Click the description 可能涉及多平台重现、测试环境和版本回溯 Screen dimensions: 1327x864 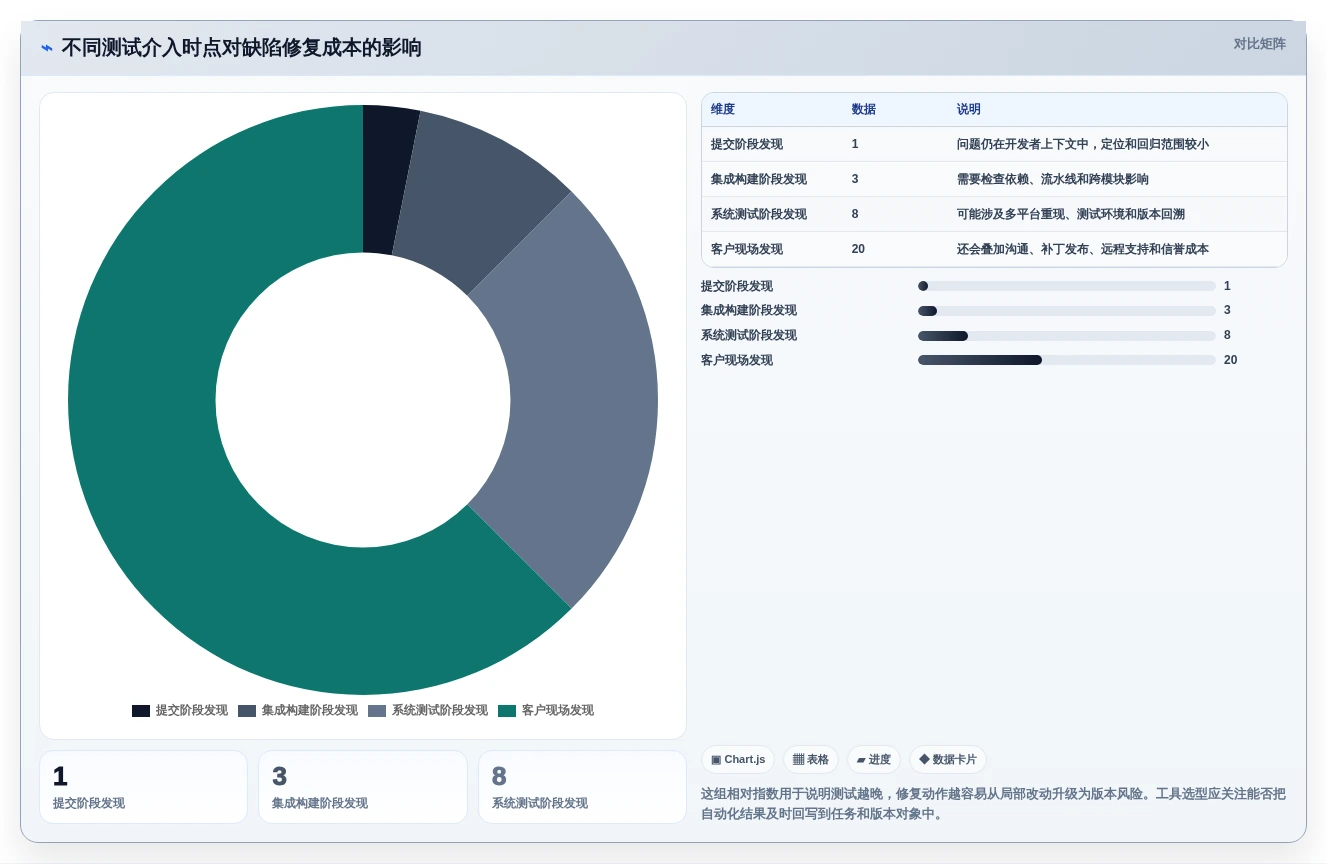1071,214
